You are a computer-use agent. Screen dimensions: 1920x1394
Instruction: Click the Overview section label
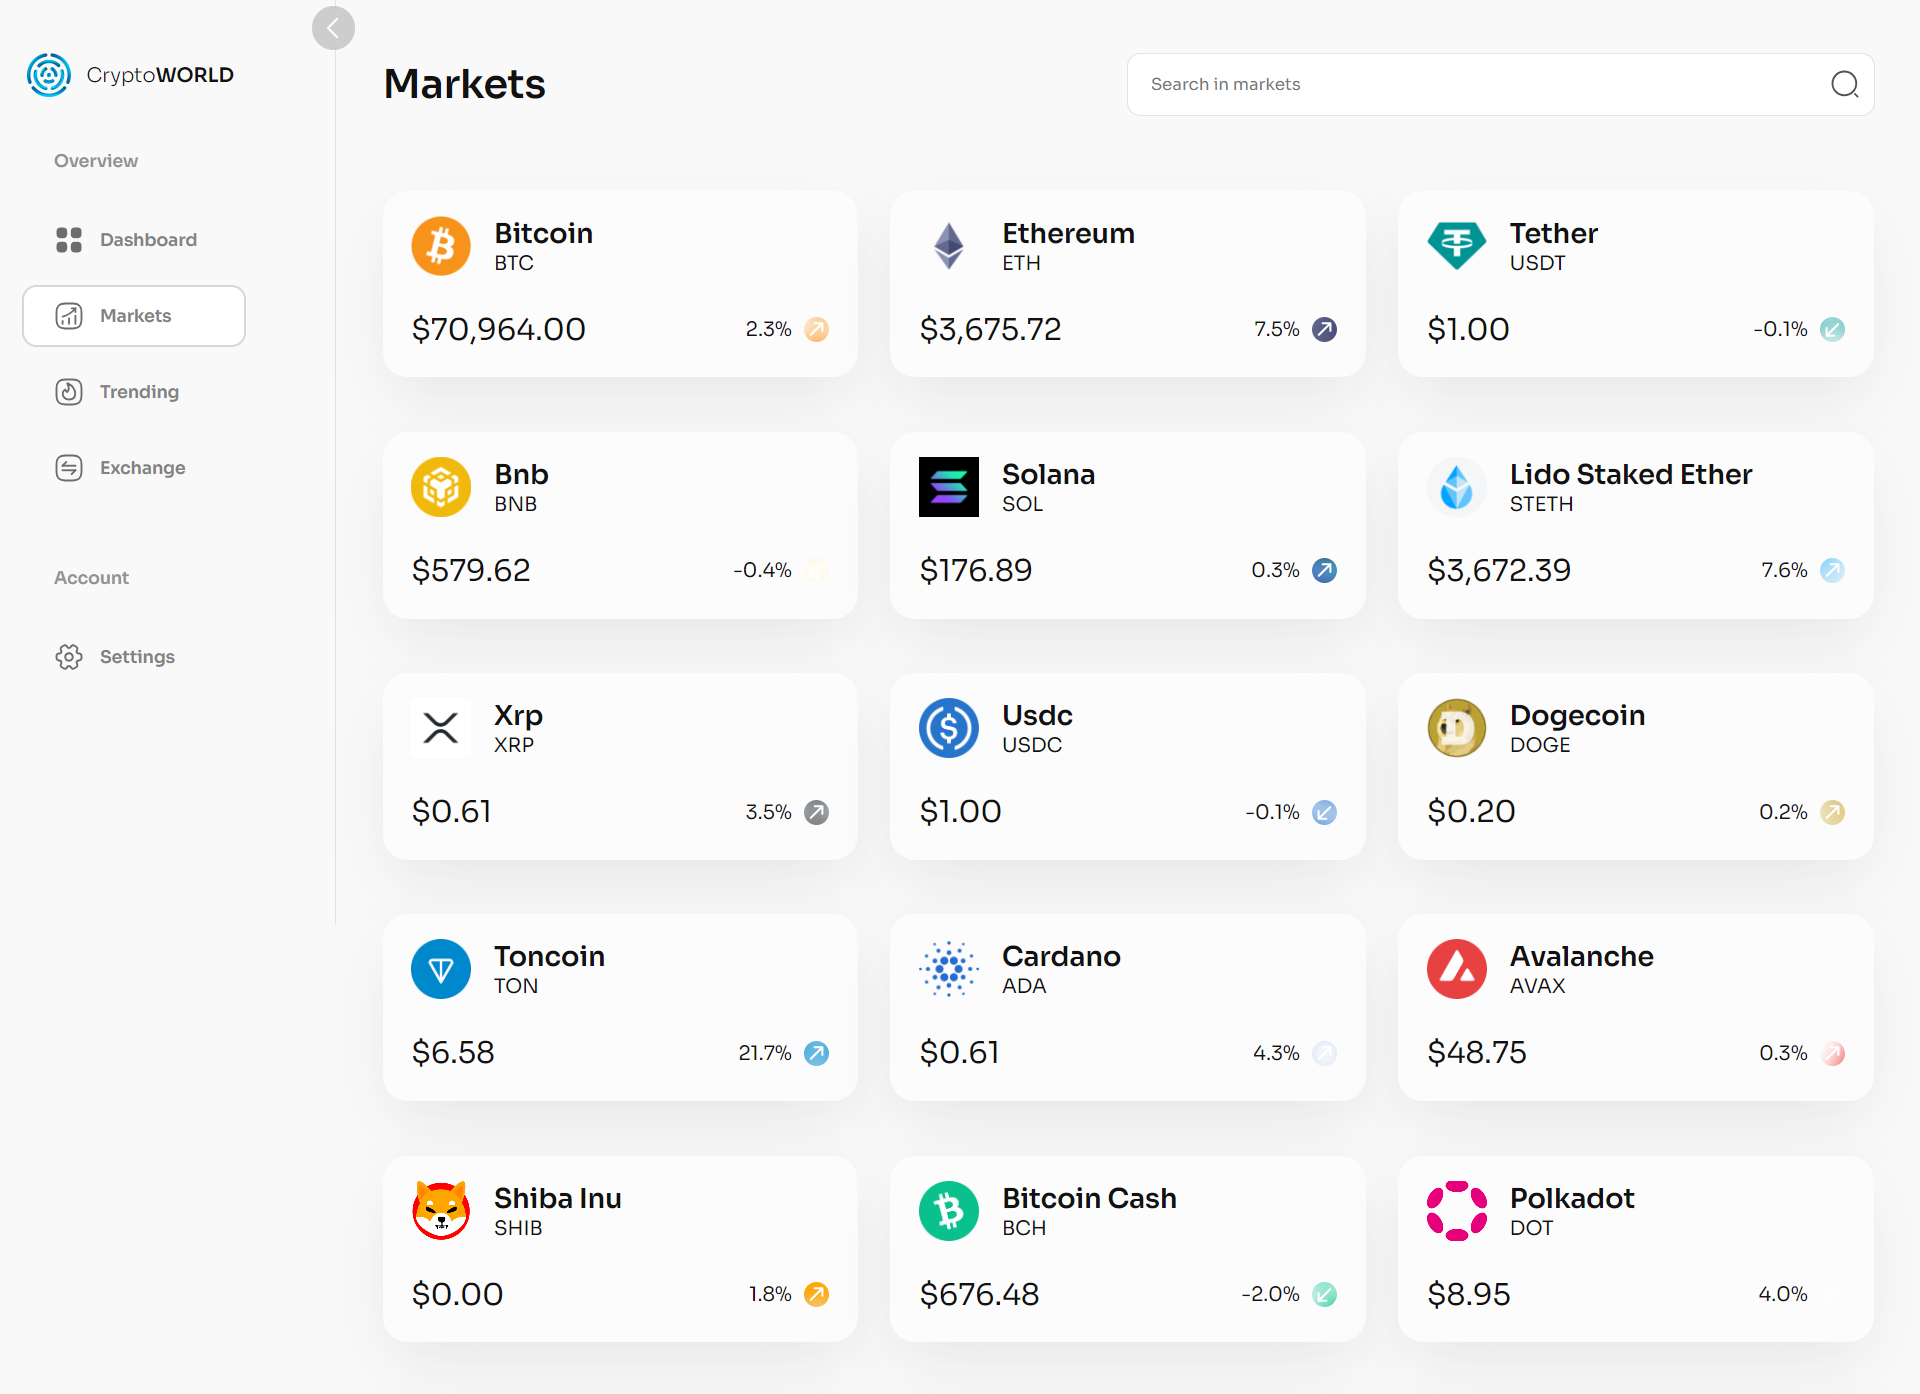pos(96,161)
